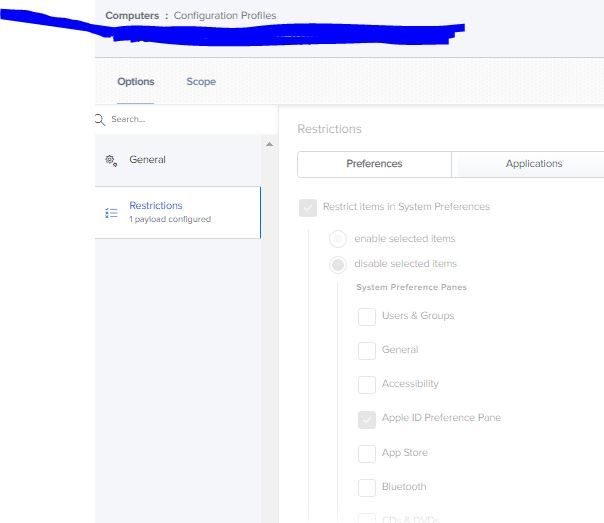Switch to the Scope tab

coord(201,82)
